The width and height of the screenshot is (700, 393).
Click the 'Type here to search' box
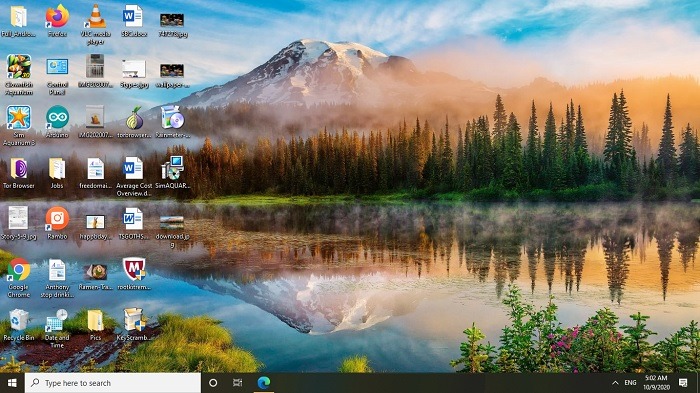pyautogui.click(x=112, y=383)
